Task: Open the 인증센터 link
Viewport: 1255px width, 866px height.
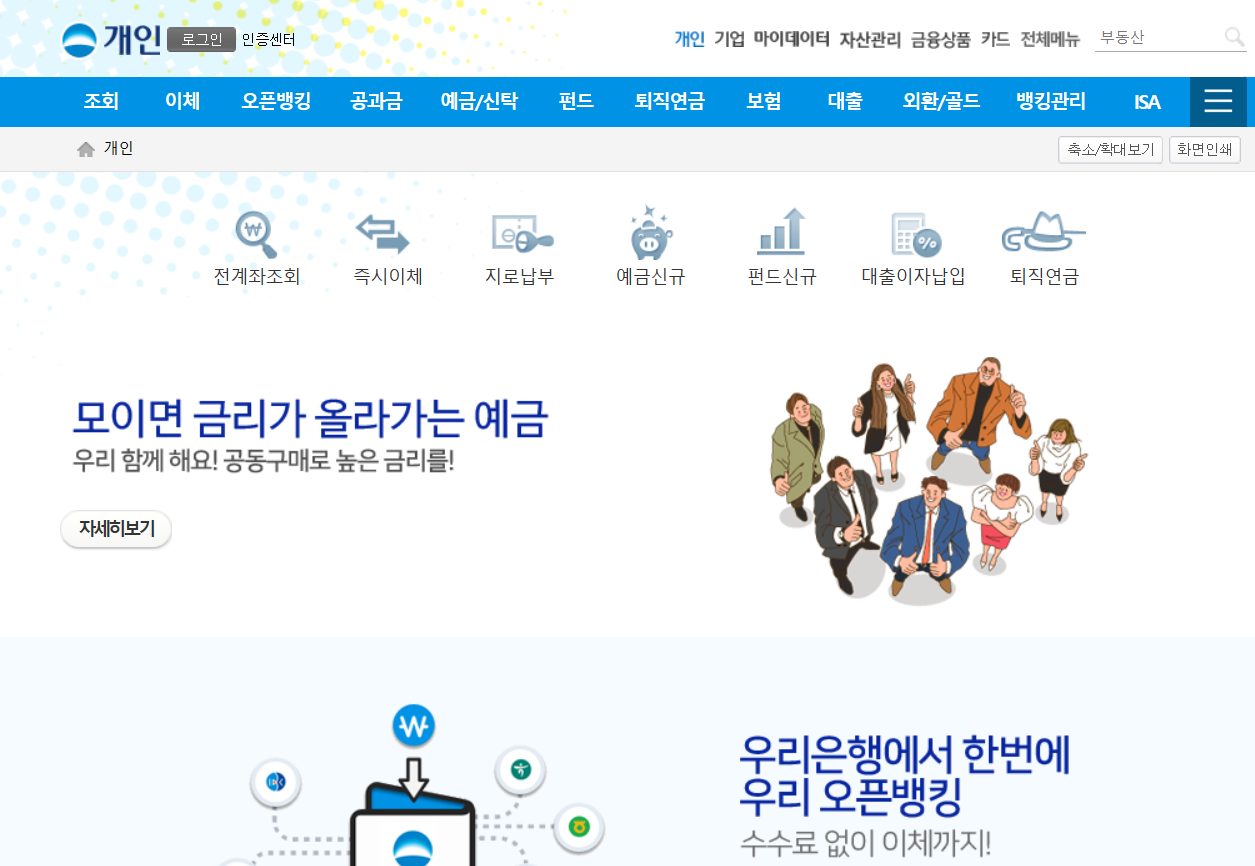Action: tap(266, 41)
